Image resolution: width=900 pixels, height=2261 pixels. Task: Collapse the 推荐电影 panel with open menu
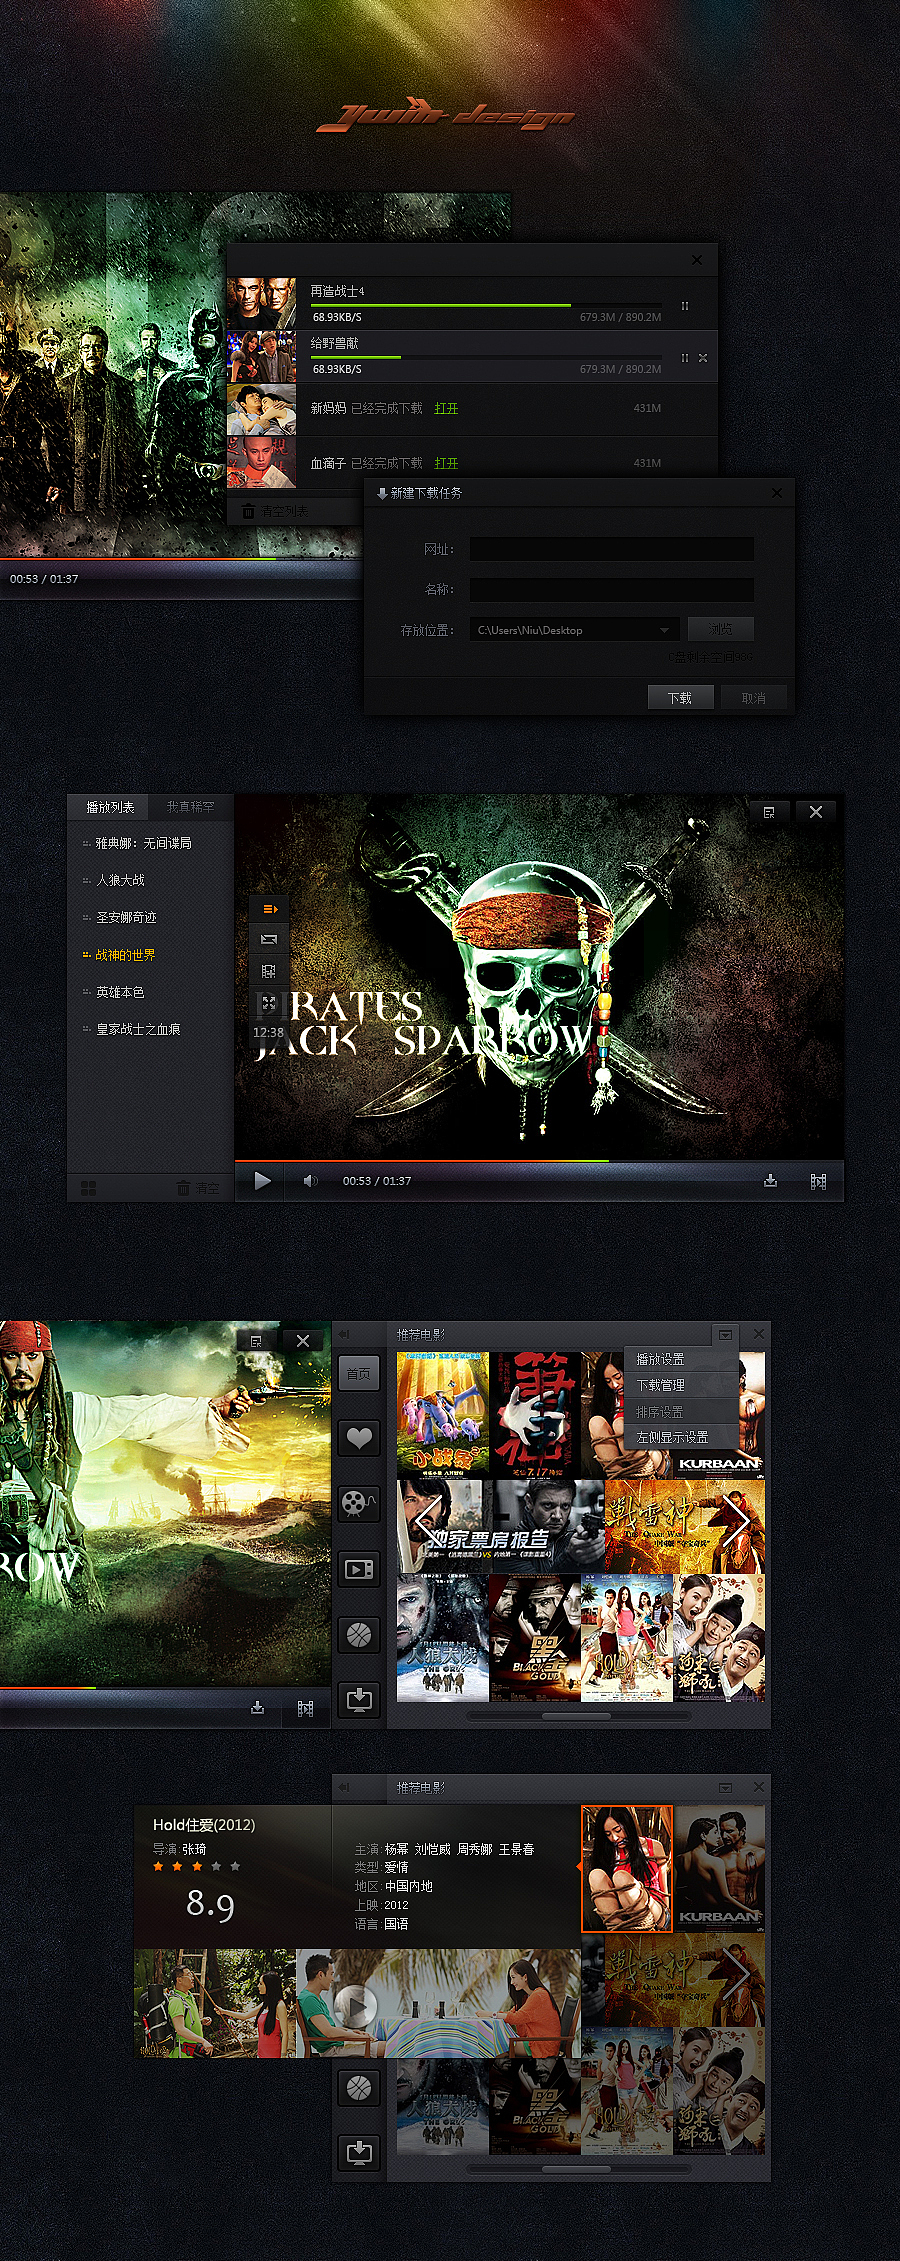pyautogui.click(x=344, y=1334)
